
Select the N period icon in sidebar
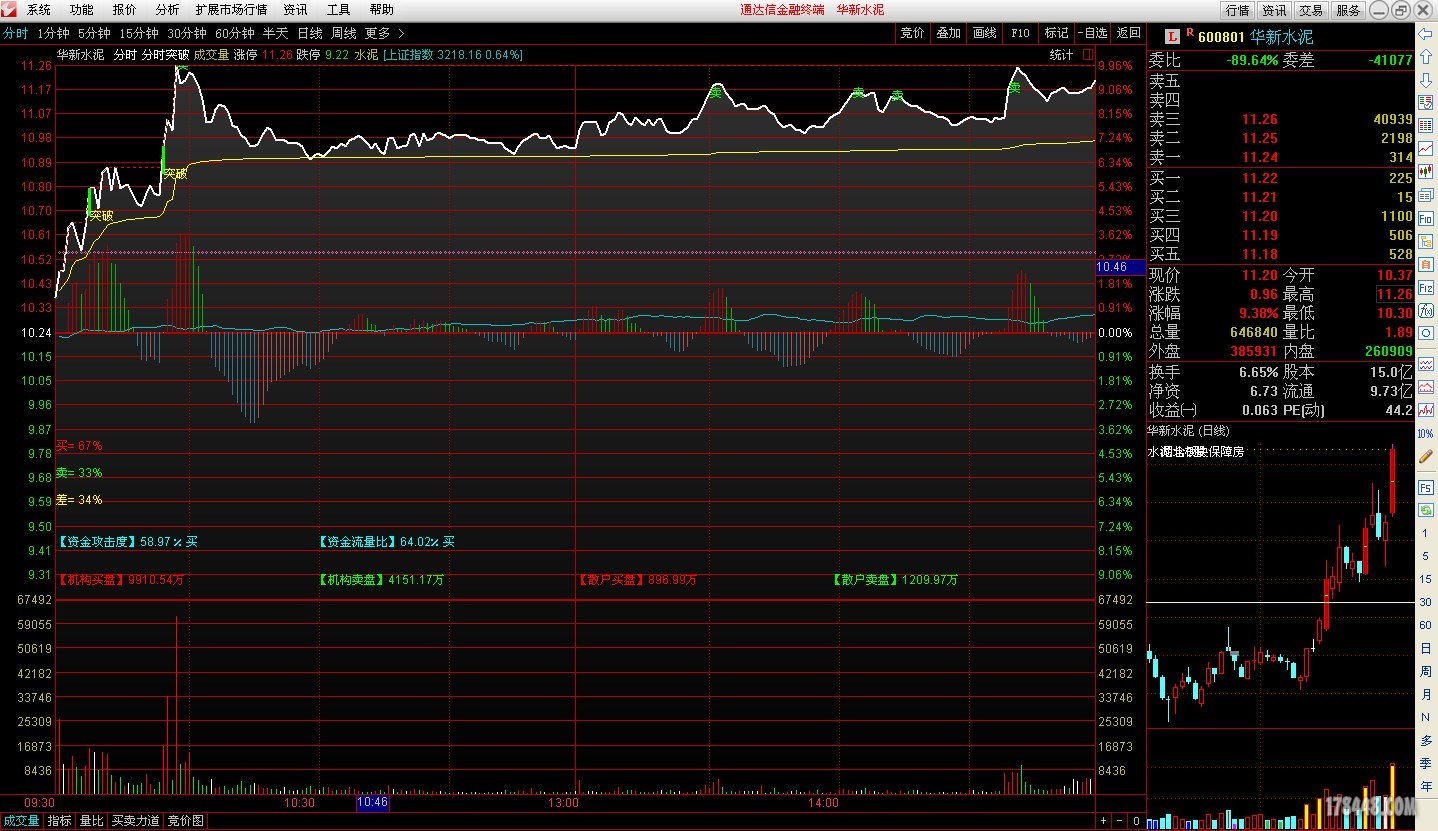point(1426,717)
